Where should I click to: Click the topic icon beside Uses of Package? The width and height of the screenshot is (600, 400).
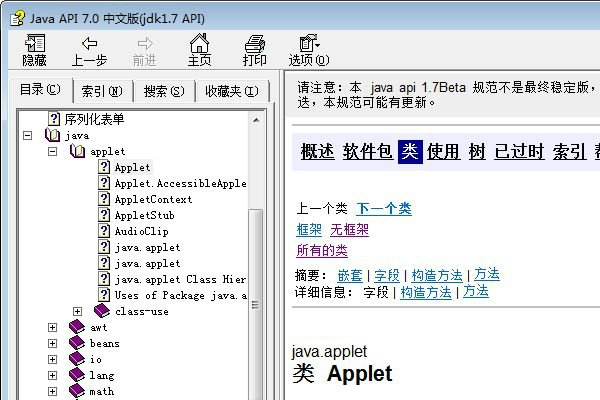tap(104, 295)
